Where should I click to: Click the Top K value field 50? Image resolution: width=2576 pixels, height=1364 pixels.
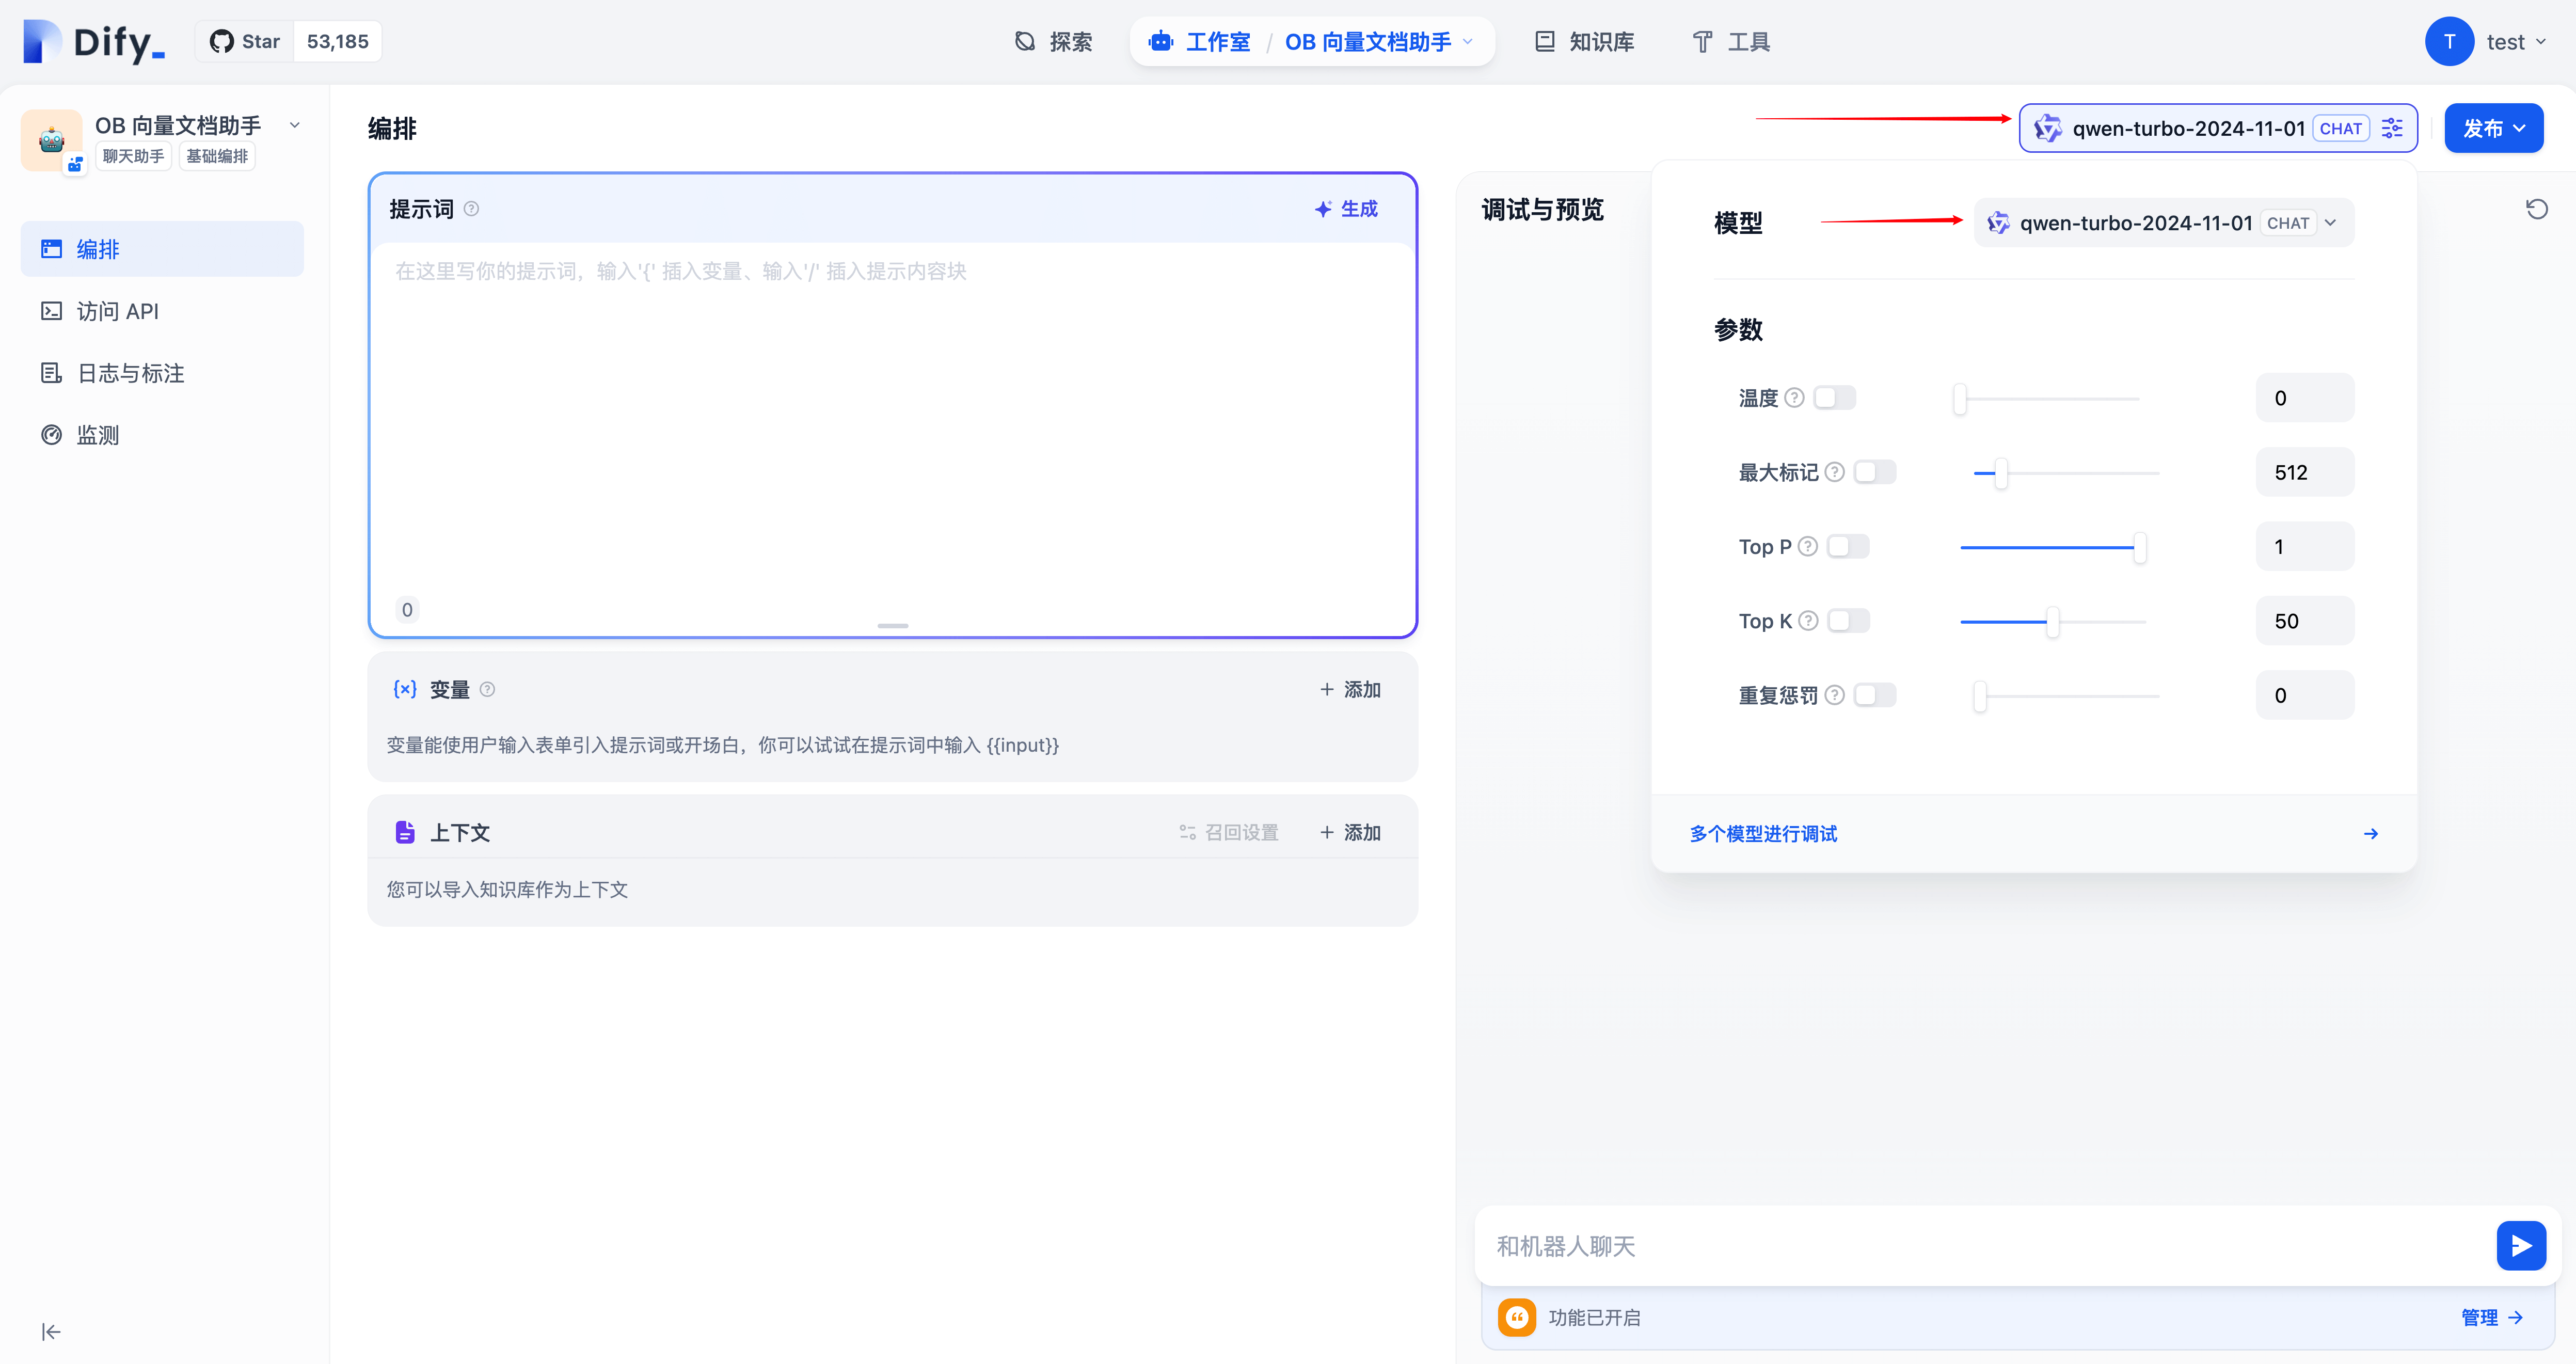click(x=2304, y=621)
